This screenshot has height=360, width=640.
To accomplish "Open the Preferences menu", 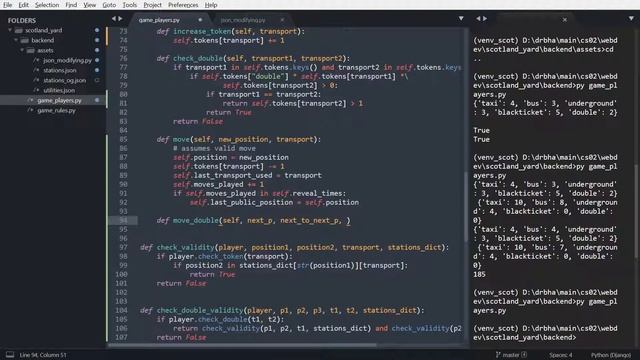I will point(183,5).
